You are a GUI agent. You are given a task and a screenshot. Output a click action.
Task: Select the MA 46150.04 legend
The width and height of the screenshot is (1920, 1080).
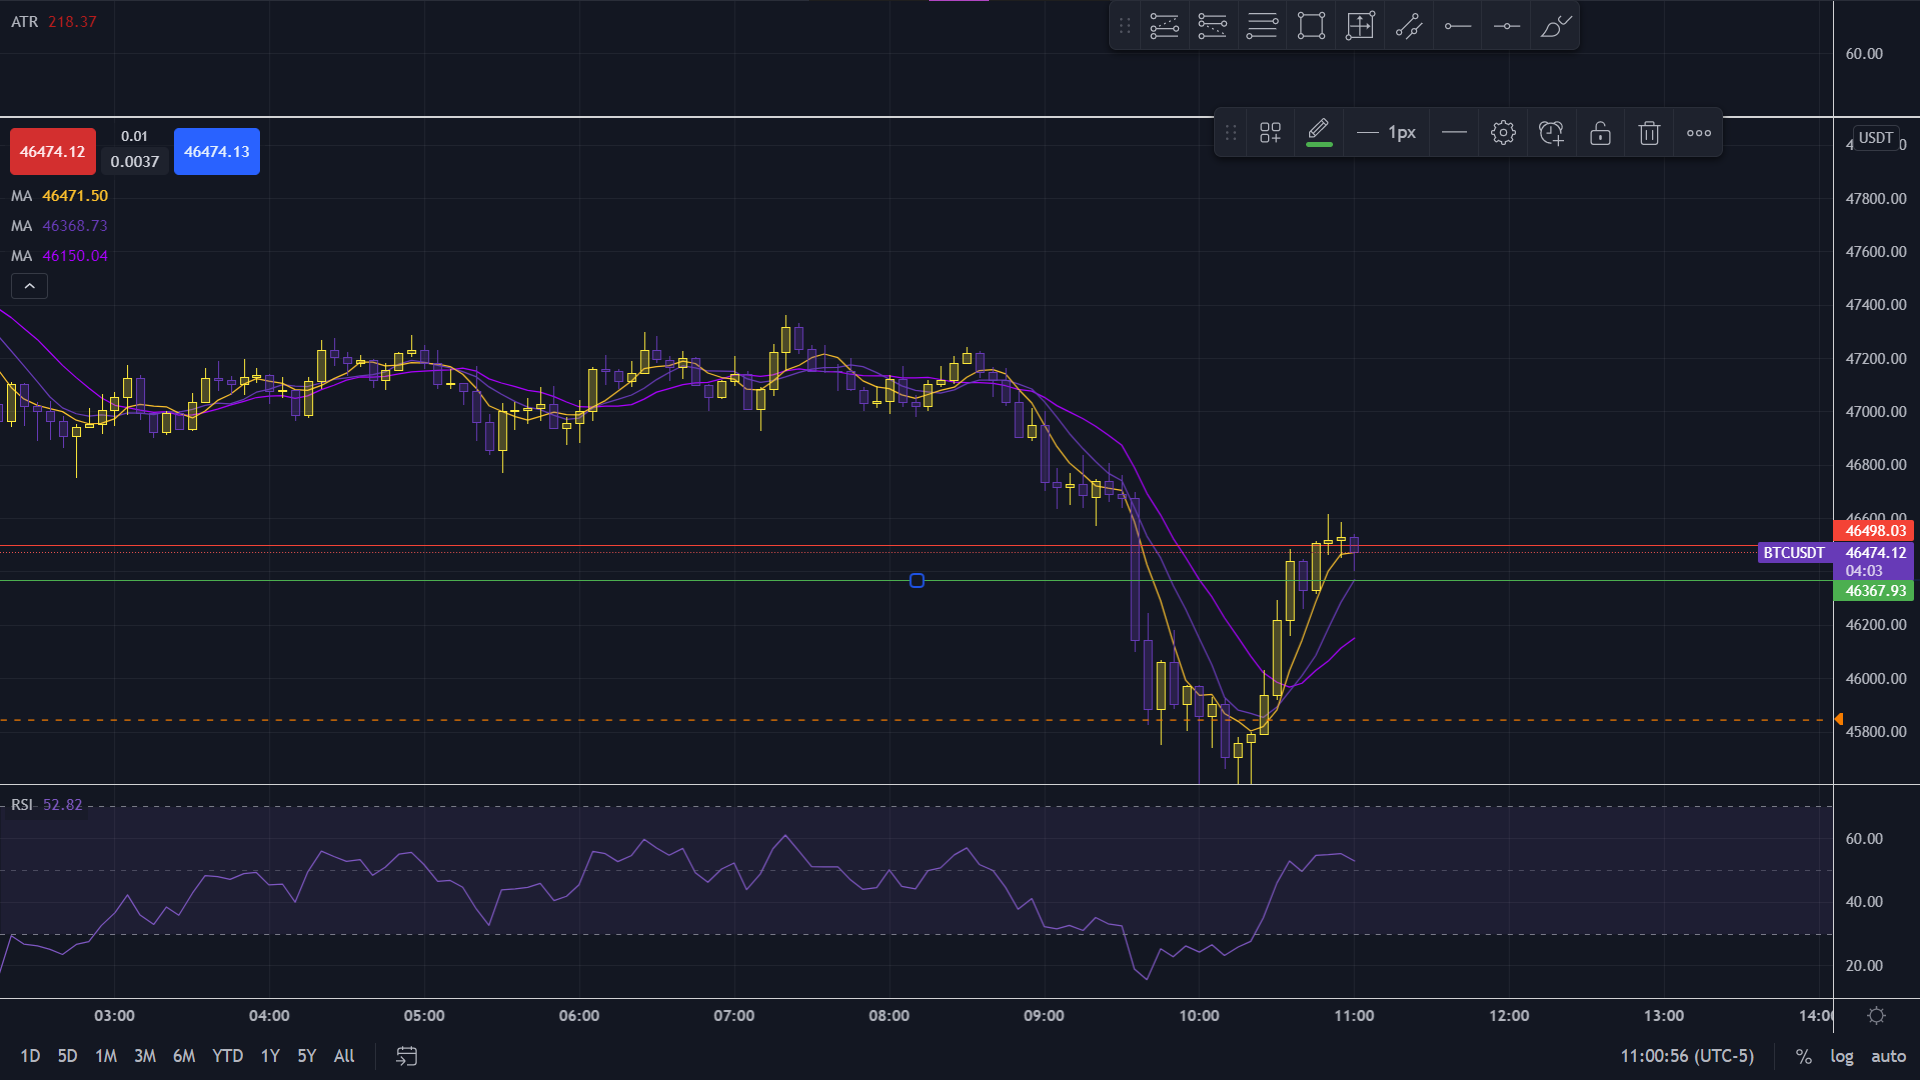pyautogui.click(x=59, y=256)
